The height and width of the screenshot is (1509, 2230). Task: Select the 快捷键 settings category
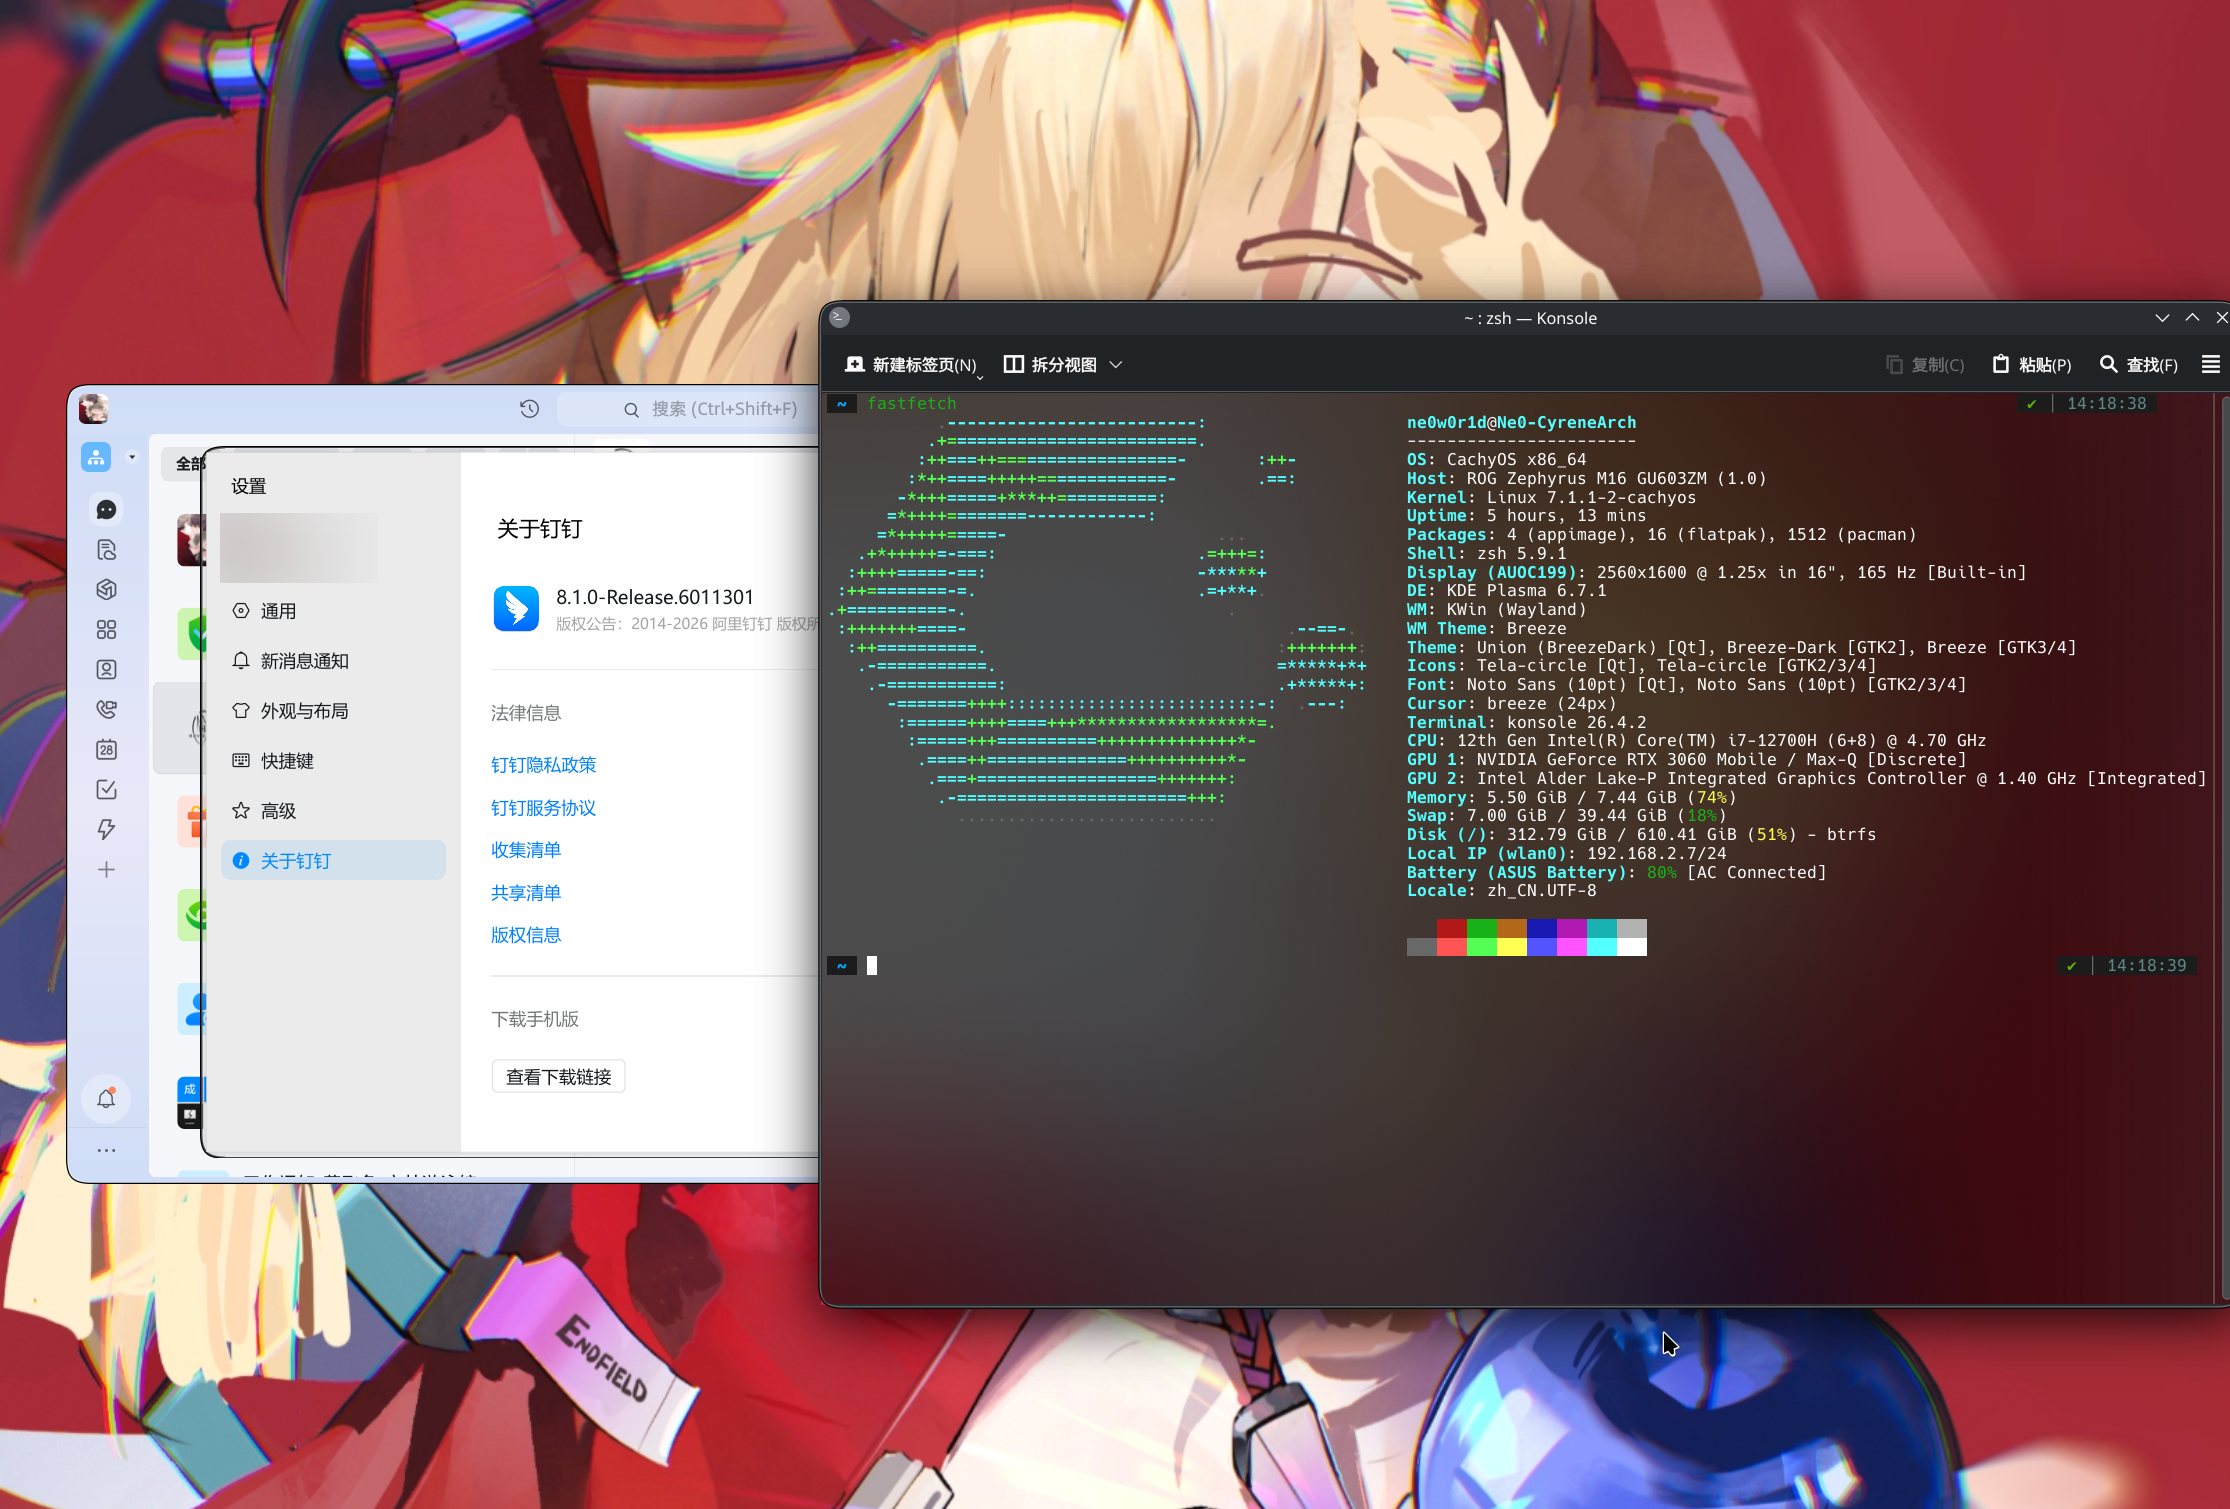point(333,761)
